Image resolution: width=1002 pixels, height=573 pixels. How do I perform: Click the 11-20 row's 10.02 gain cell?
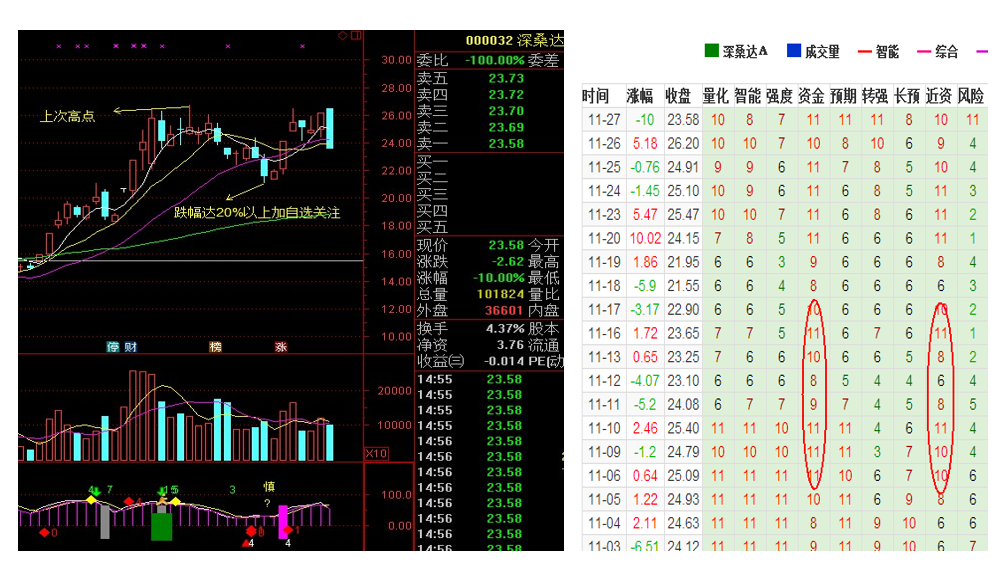[x=645, y=238]
